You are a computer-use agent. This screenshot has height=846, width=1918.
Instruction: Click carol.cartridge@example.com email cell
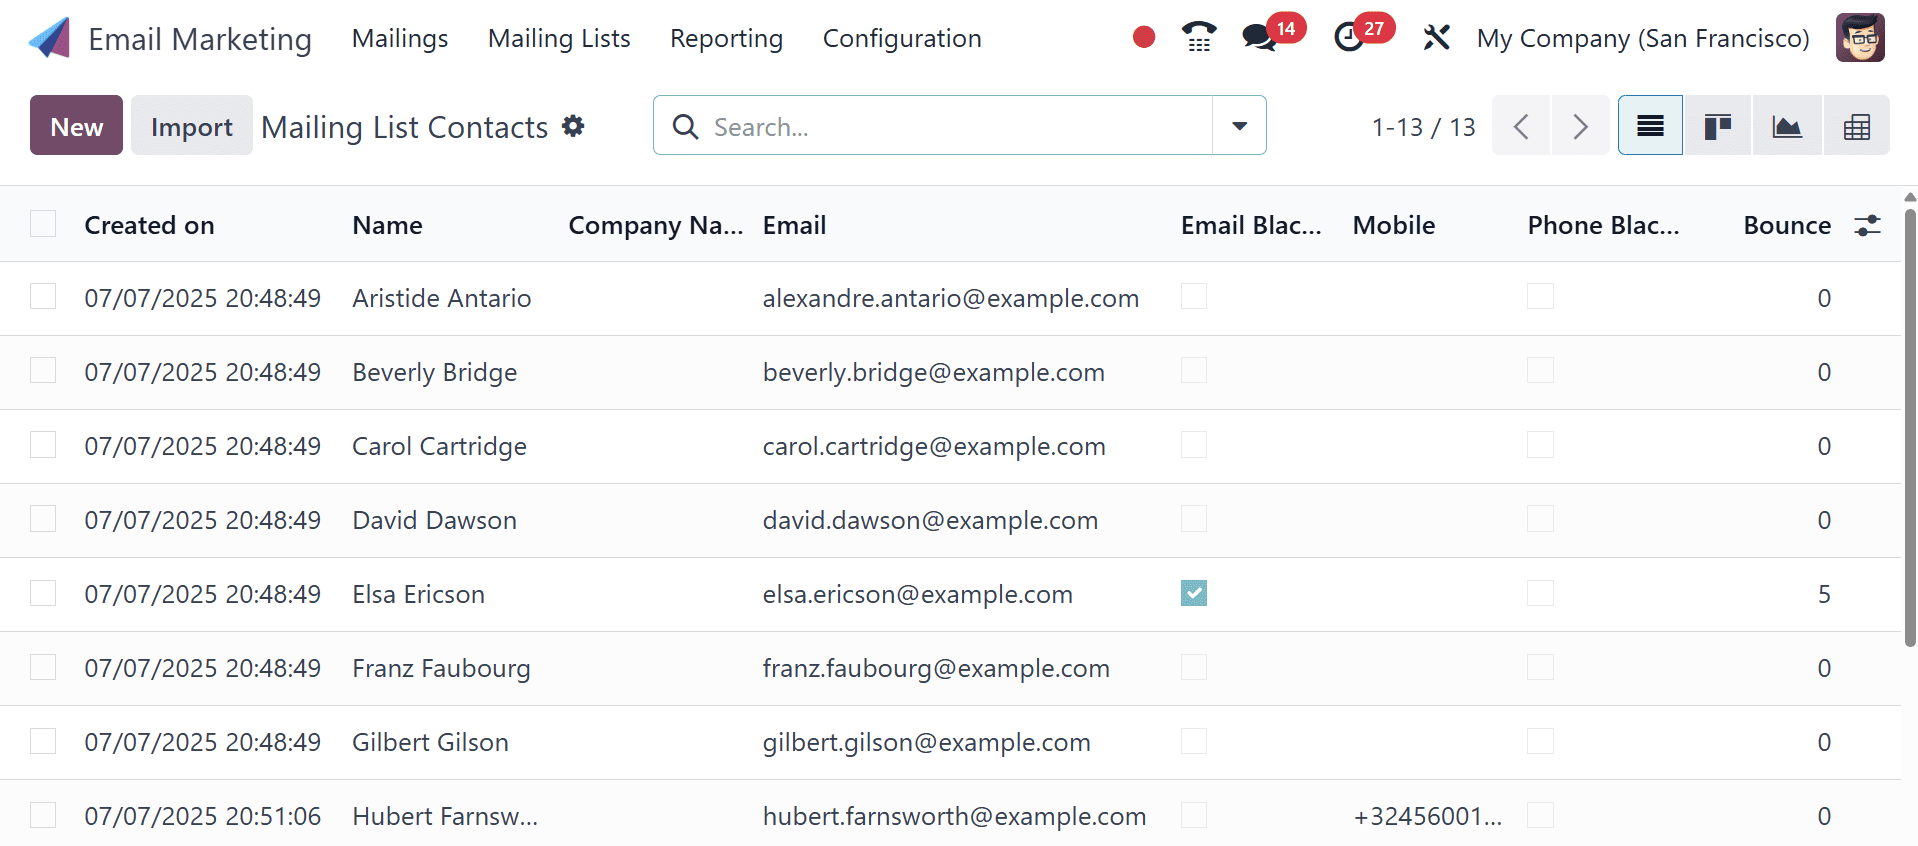tap(933, 446)
